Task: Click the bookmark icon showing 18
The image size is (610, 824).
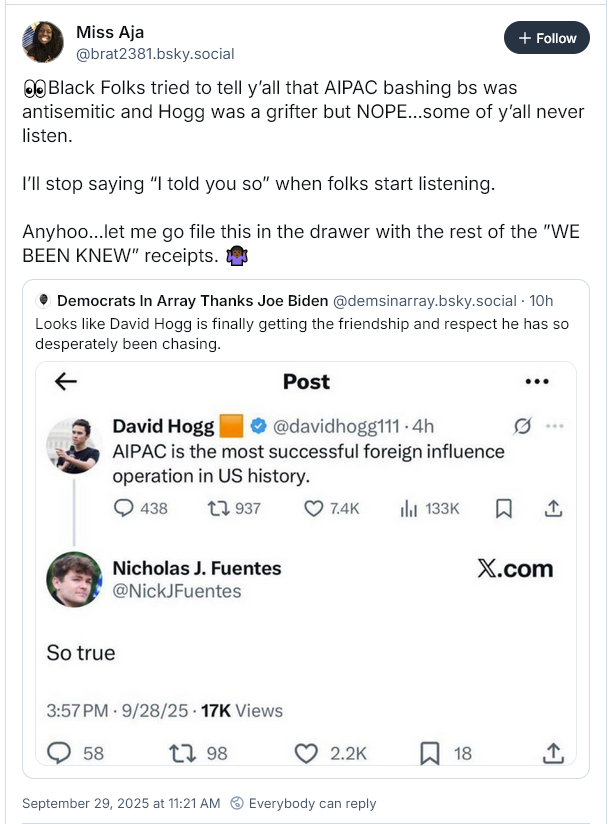Action: [x=430, y=753]
